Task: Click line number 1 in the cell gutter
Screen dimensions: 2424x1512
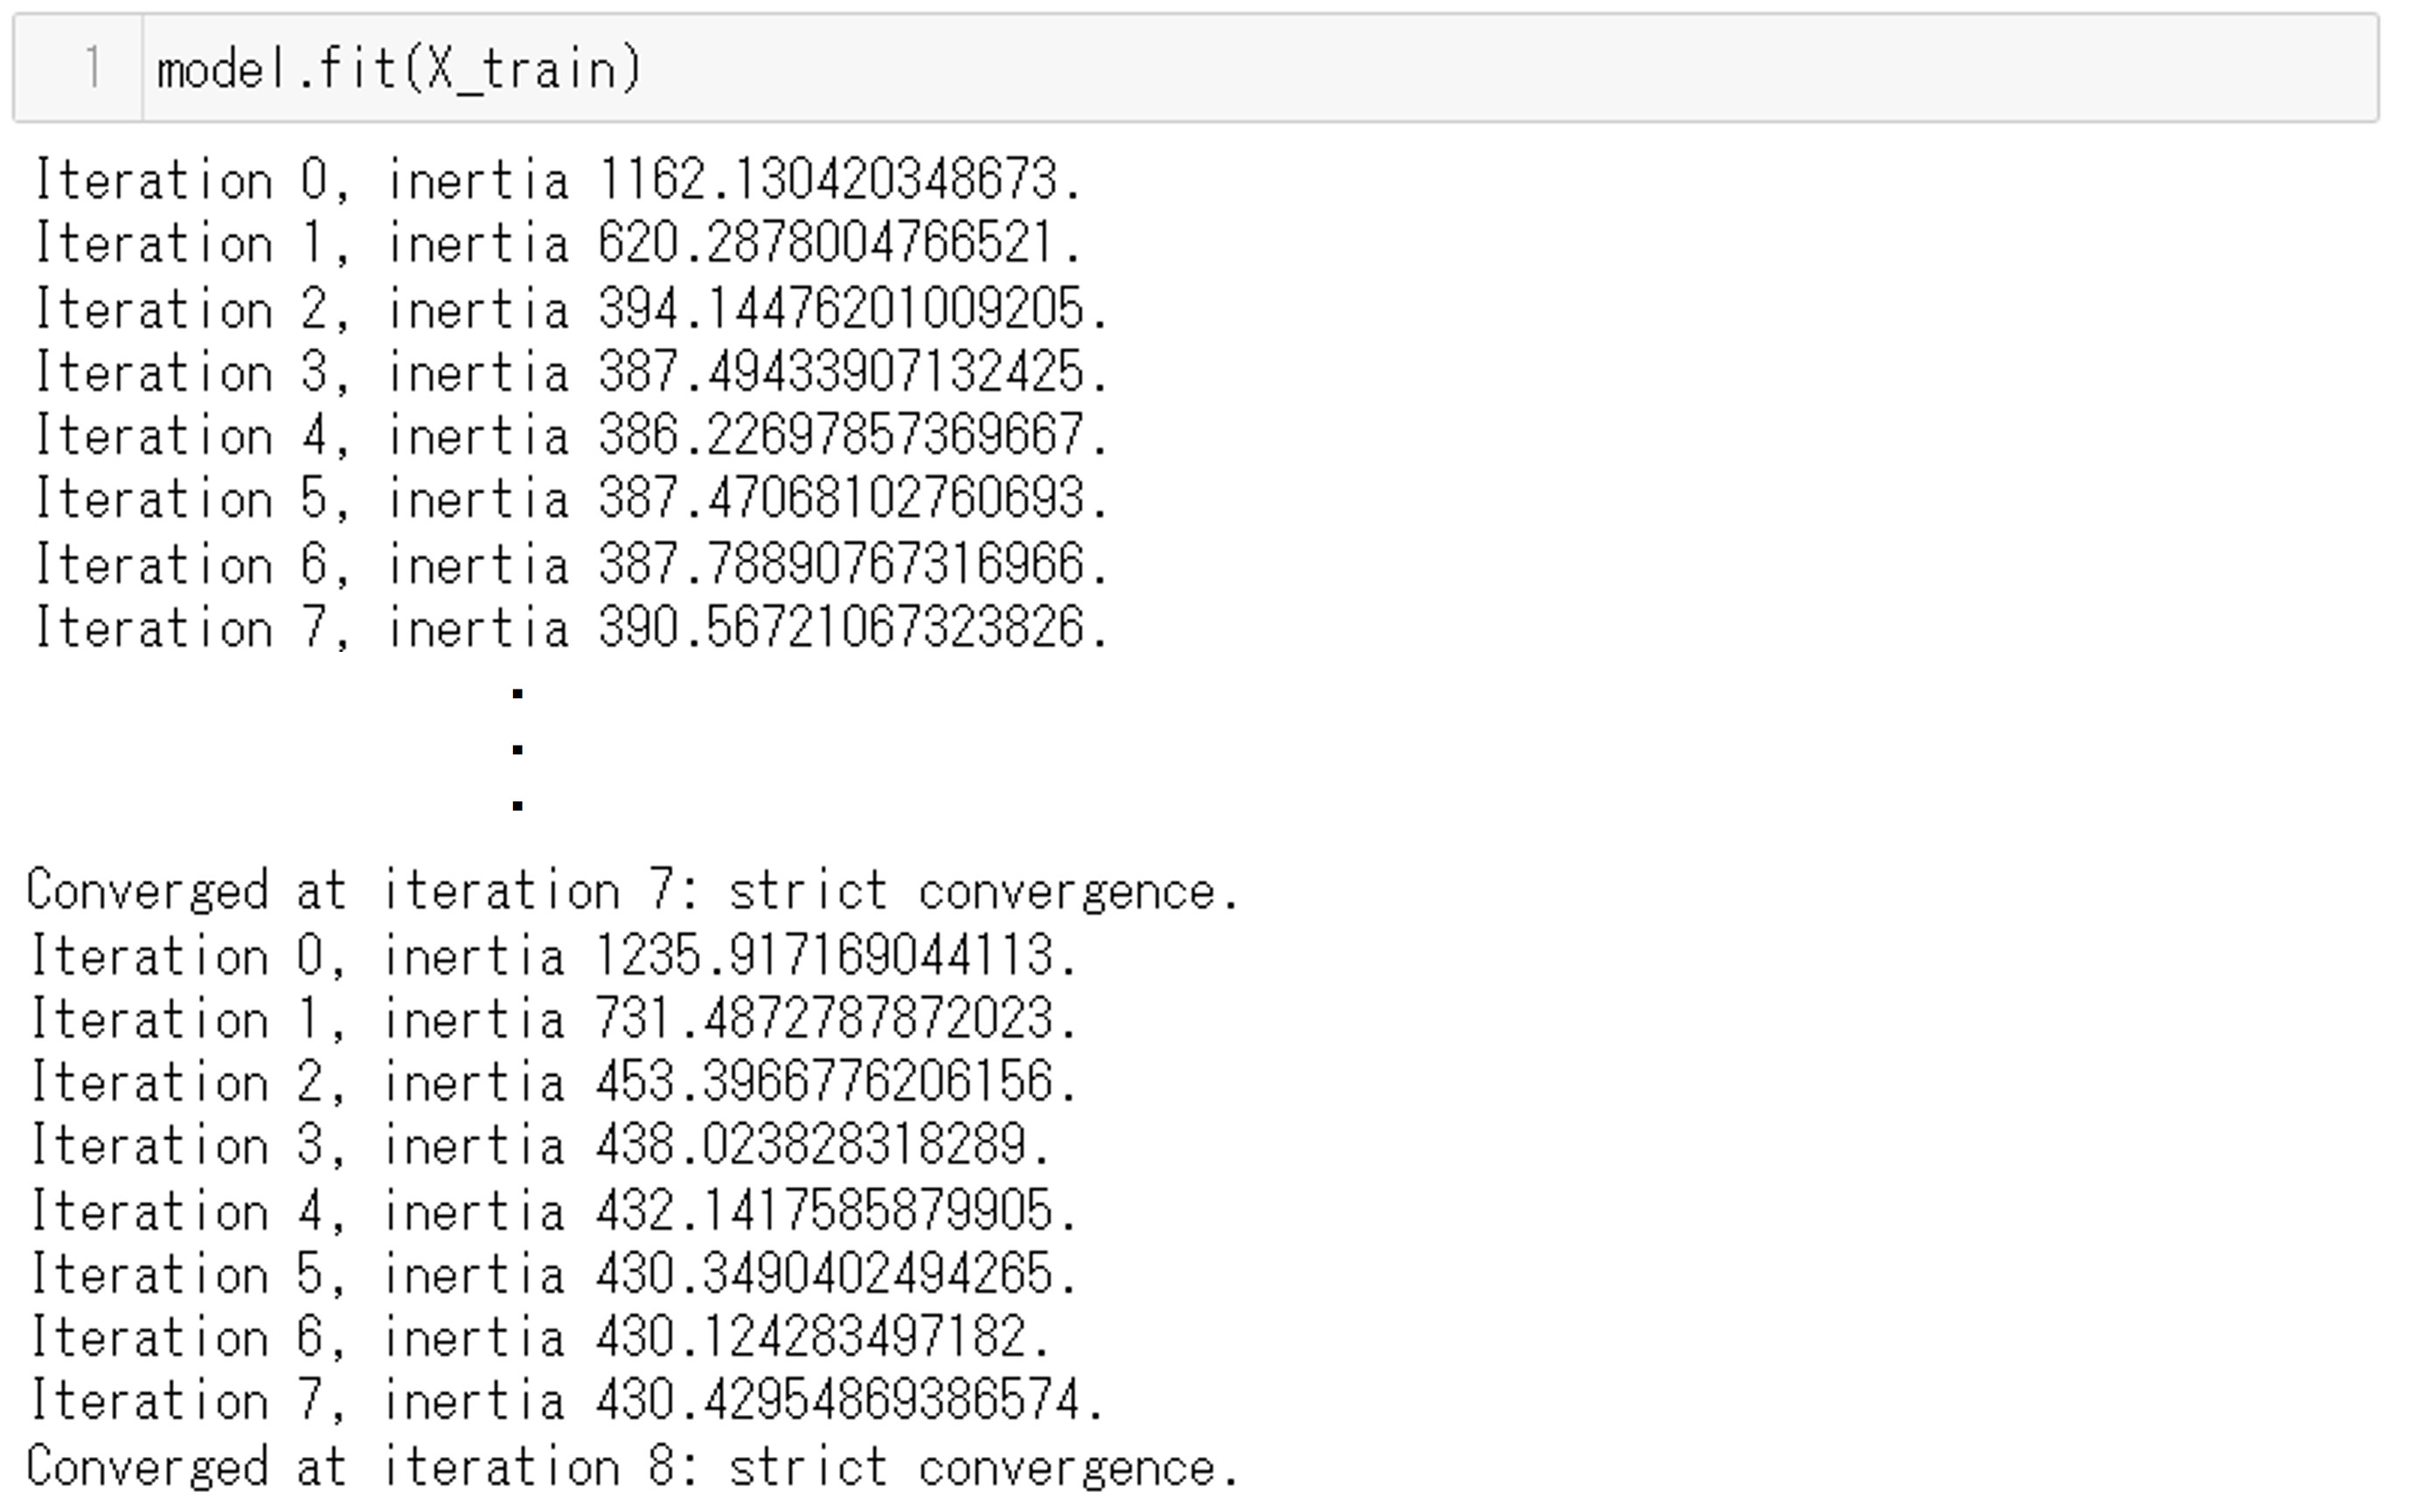Action: coord(93,69)
